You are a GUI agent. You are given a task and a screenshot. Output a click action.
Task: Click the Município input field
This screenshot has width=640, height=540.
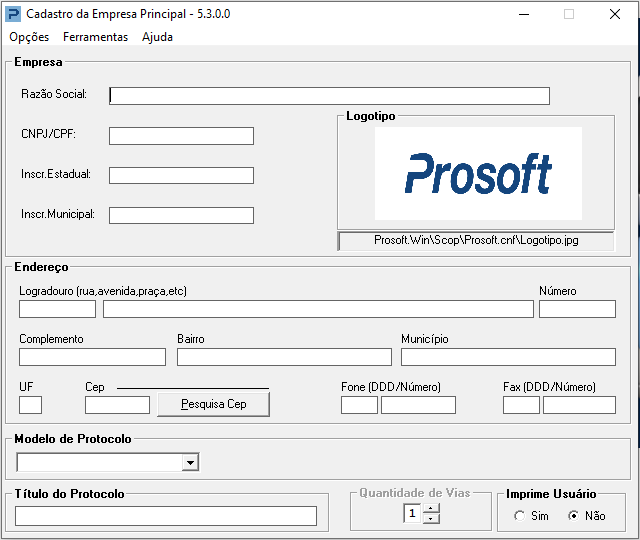pos(508,357)
